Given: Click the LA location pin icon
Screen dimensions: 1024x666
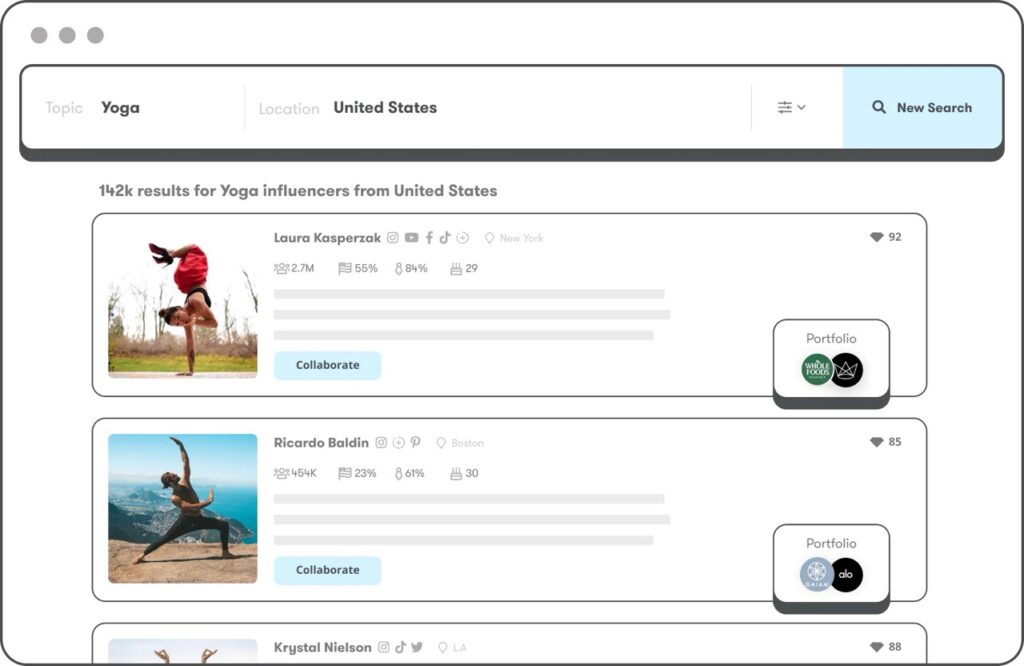Looking at the screenshot, I should 443,648.
